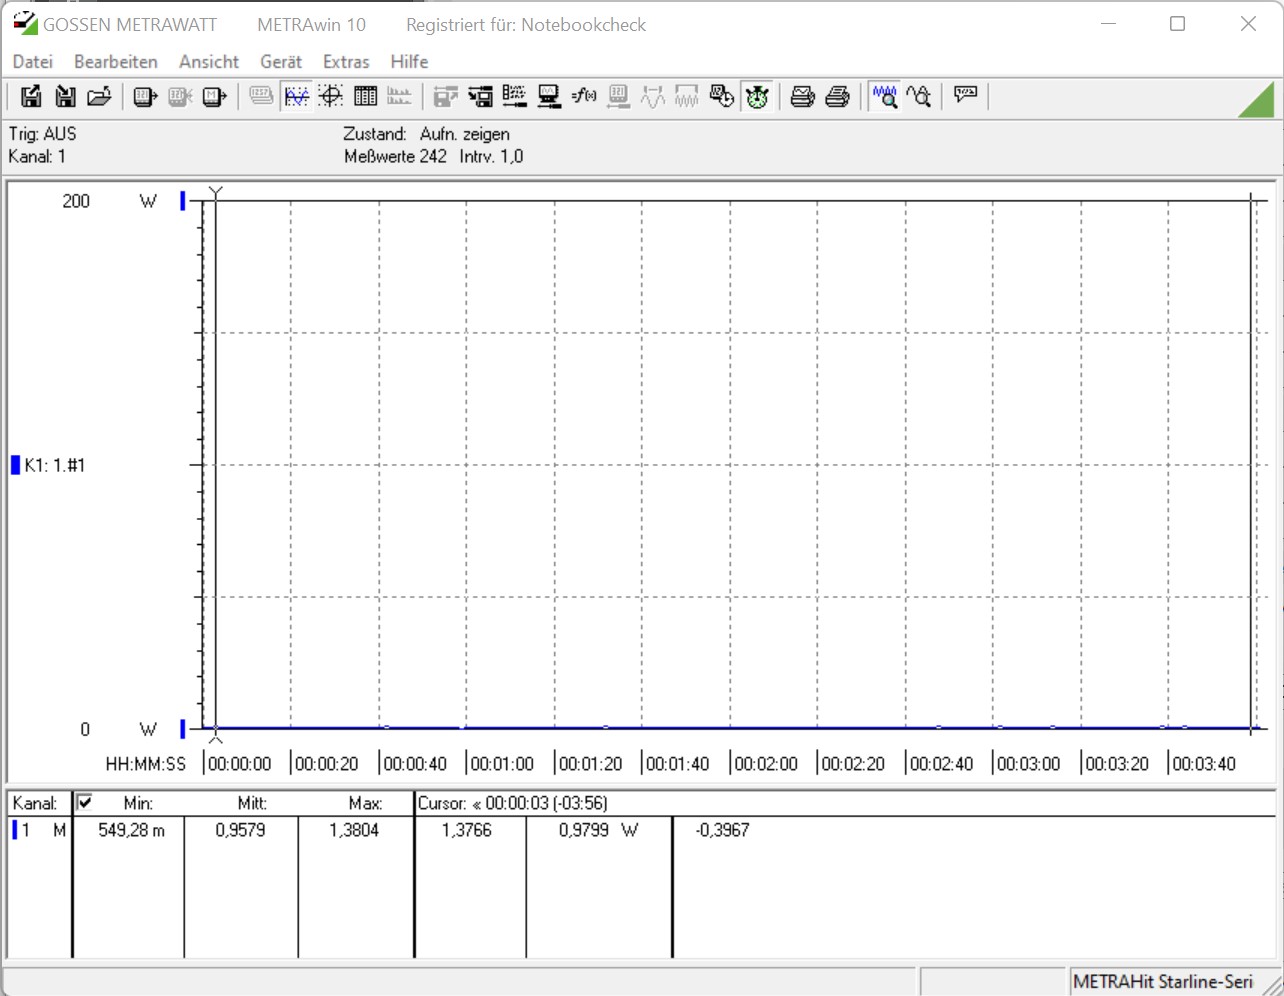Select the XY crosshair plot view icon

pyautogui.click(x=331, y=96)
